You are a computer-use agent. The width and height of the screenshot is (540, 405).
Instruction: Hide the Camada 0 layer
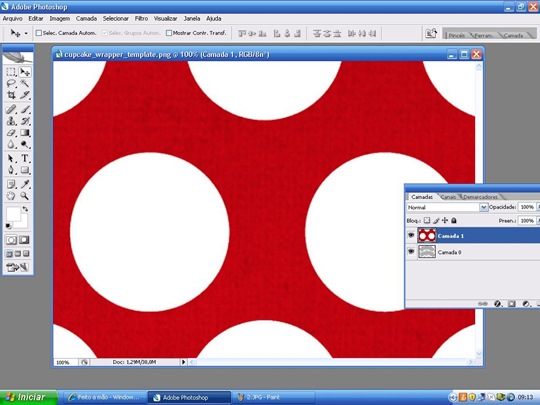click(411, 252)
